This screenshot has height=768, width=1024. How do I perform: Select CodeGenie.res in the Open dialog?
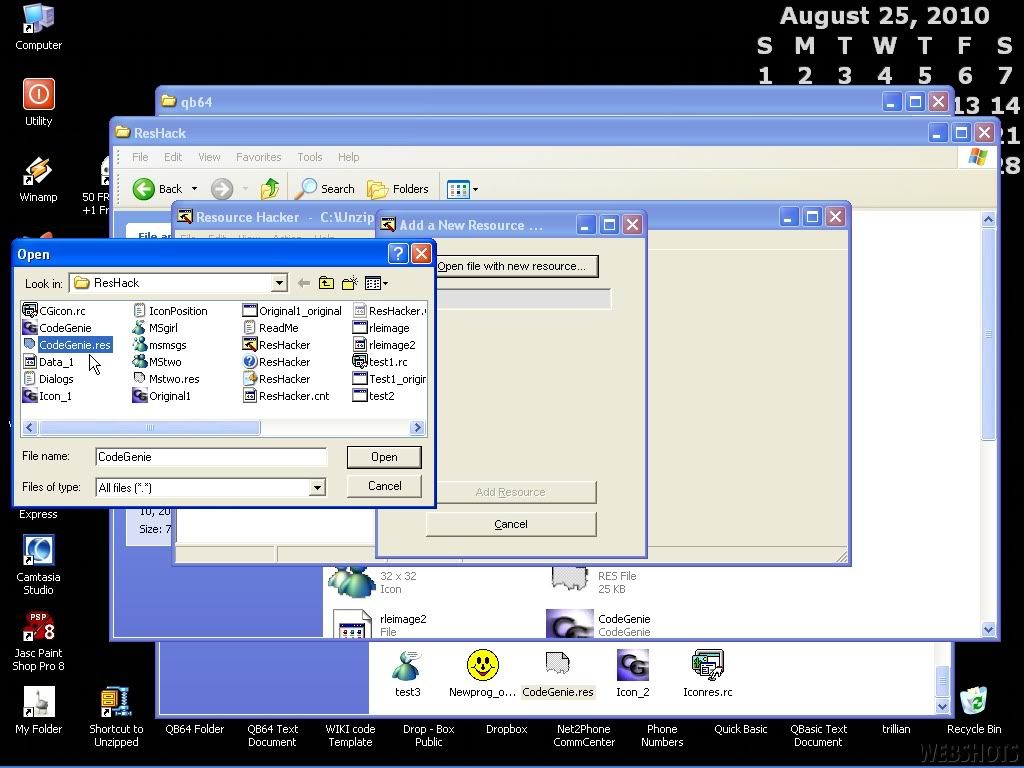67,345
